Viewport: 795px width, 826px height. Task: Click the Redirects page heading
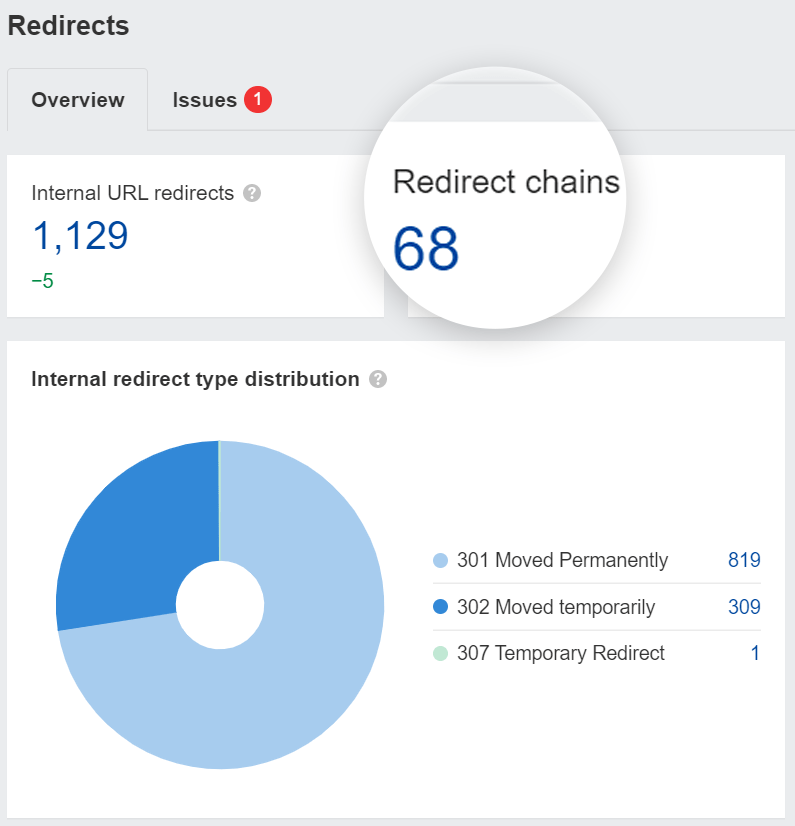67,26
